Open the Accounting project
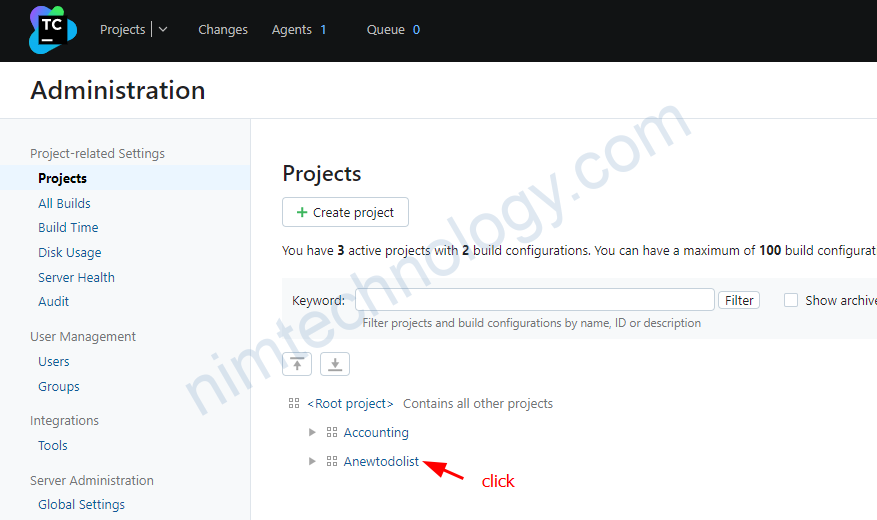Viewport: 877px width, 520px height. coord(376,432)
